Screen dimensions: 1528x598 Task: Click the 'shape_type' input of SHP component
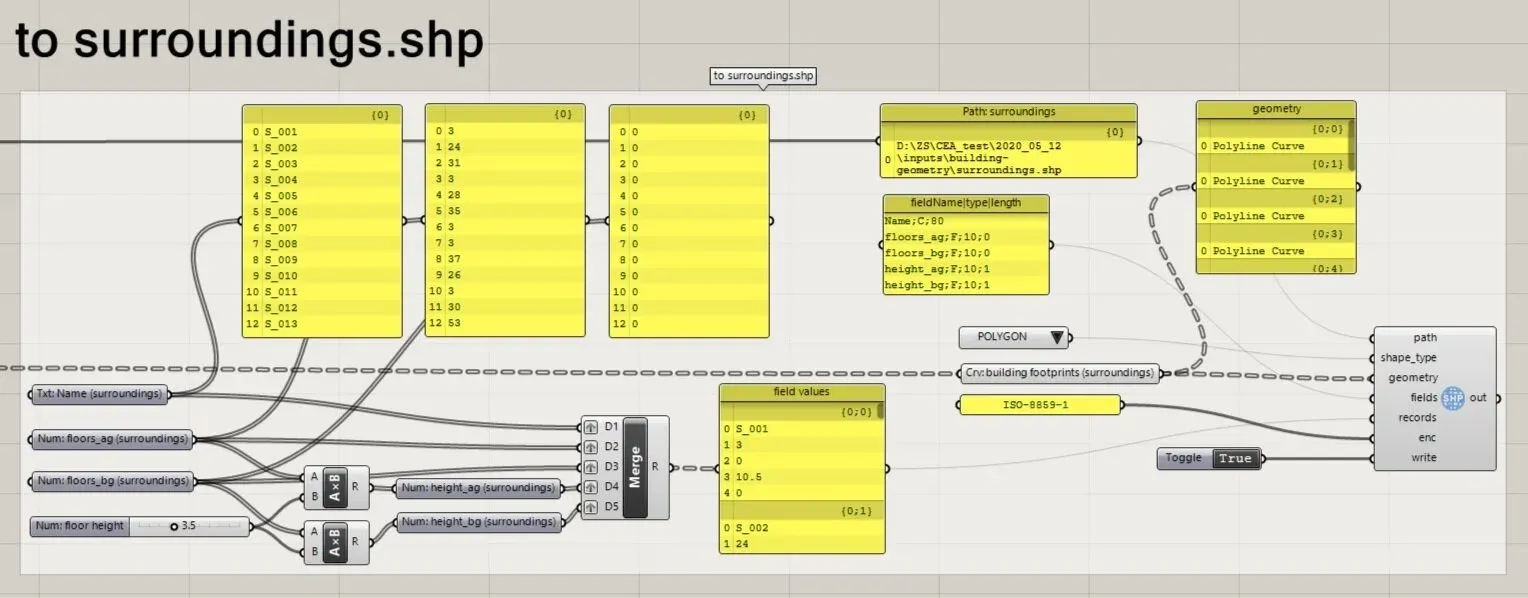1408,358
